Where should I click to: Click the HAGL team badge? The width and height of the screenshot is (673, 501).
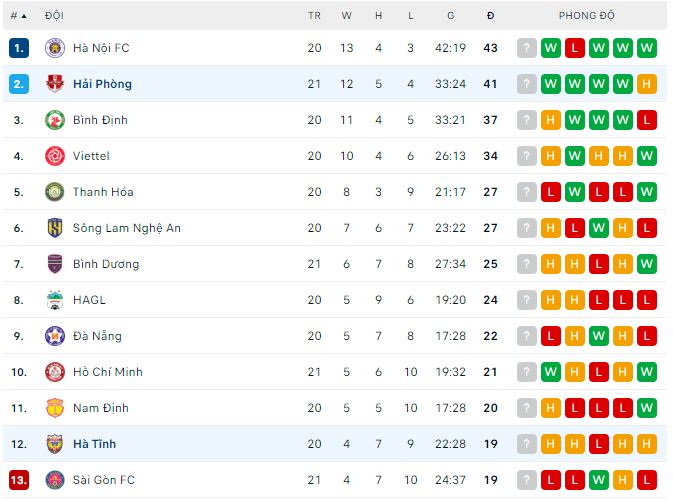54,300
